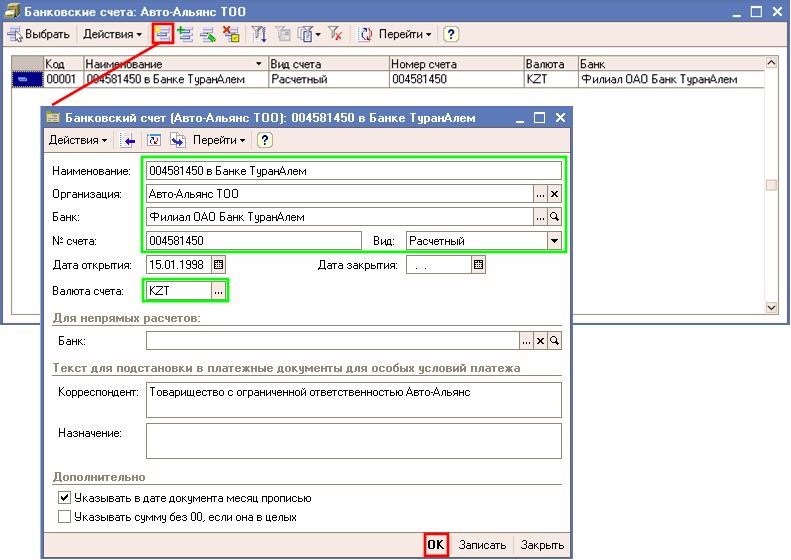
Task: Click the help icon in account dialog toolbar
Action: (x=266, y=140)
